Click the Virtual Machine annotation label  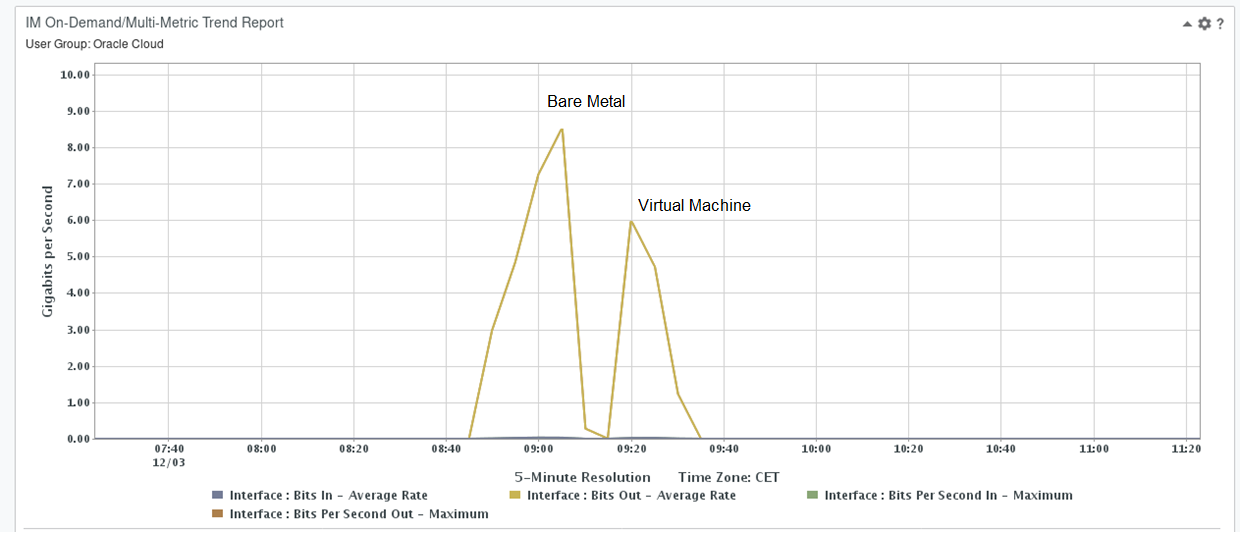click(694, 205)
